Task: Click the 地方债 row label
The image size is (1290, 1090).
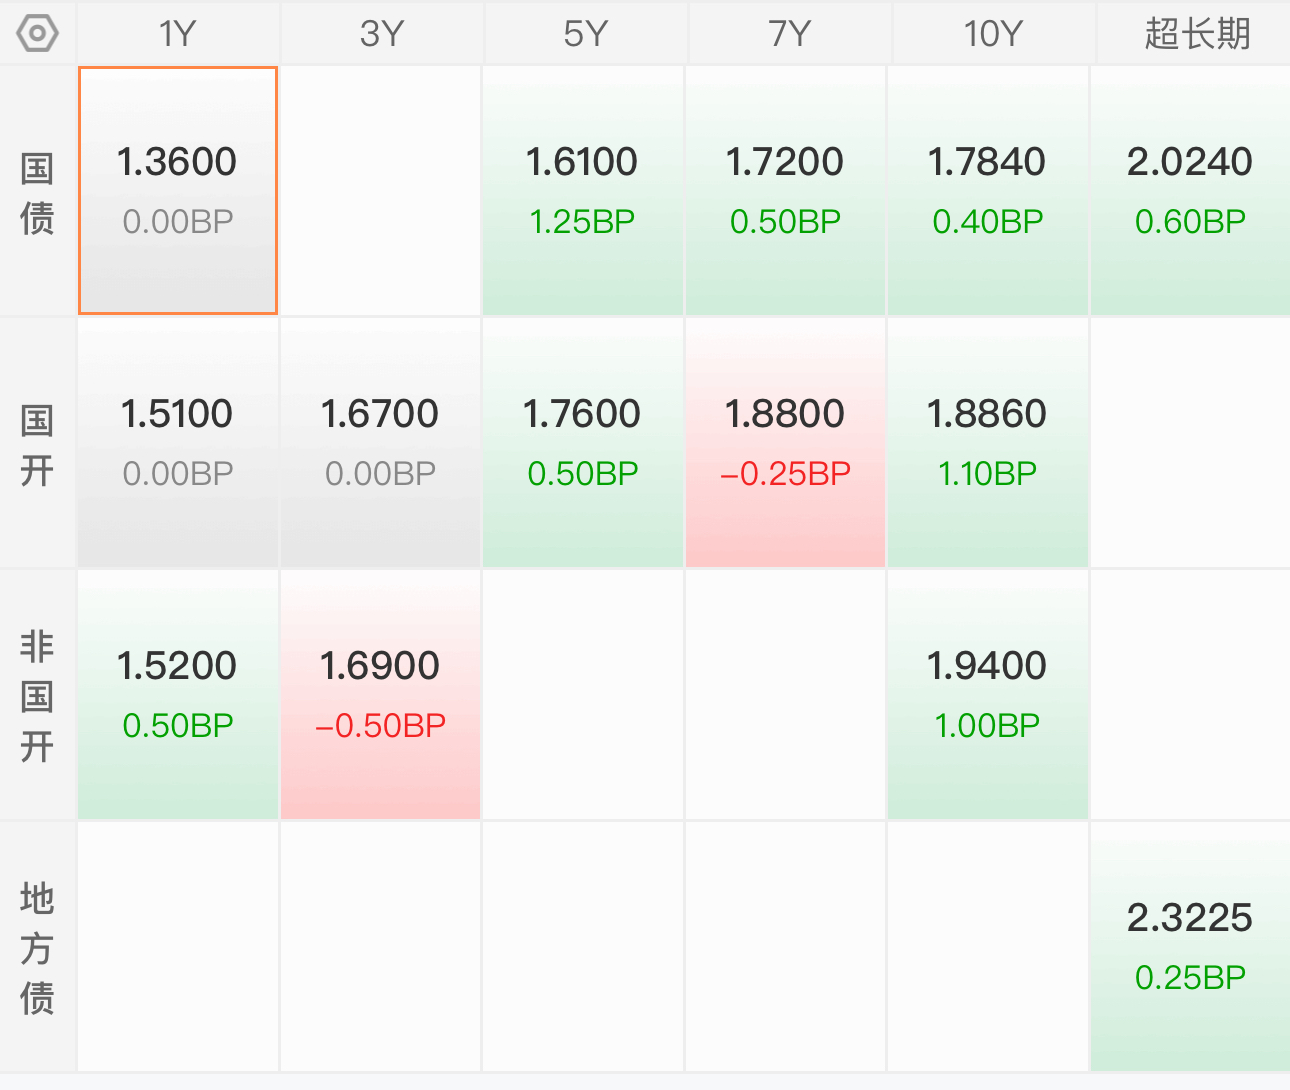Action: (x=37, y=948)
